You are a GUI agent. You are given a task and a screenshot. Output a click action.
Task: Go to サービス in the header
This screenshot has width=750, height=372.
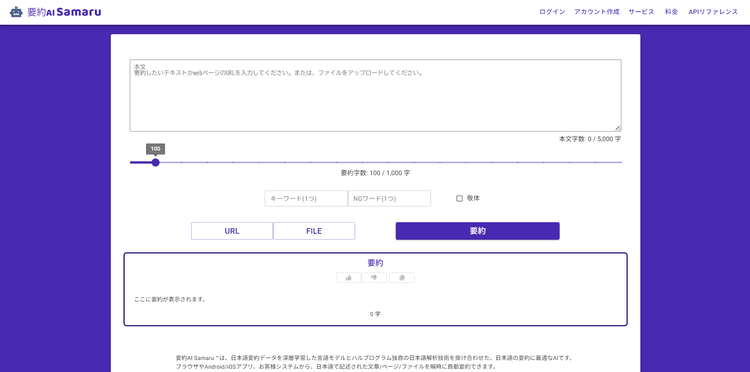click(x=641, y=12)
